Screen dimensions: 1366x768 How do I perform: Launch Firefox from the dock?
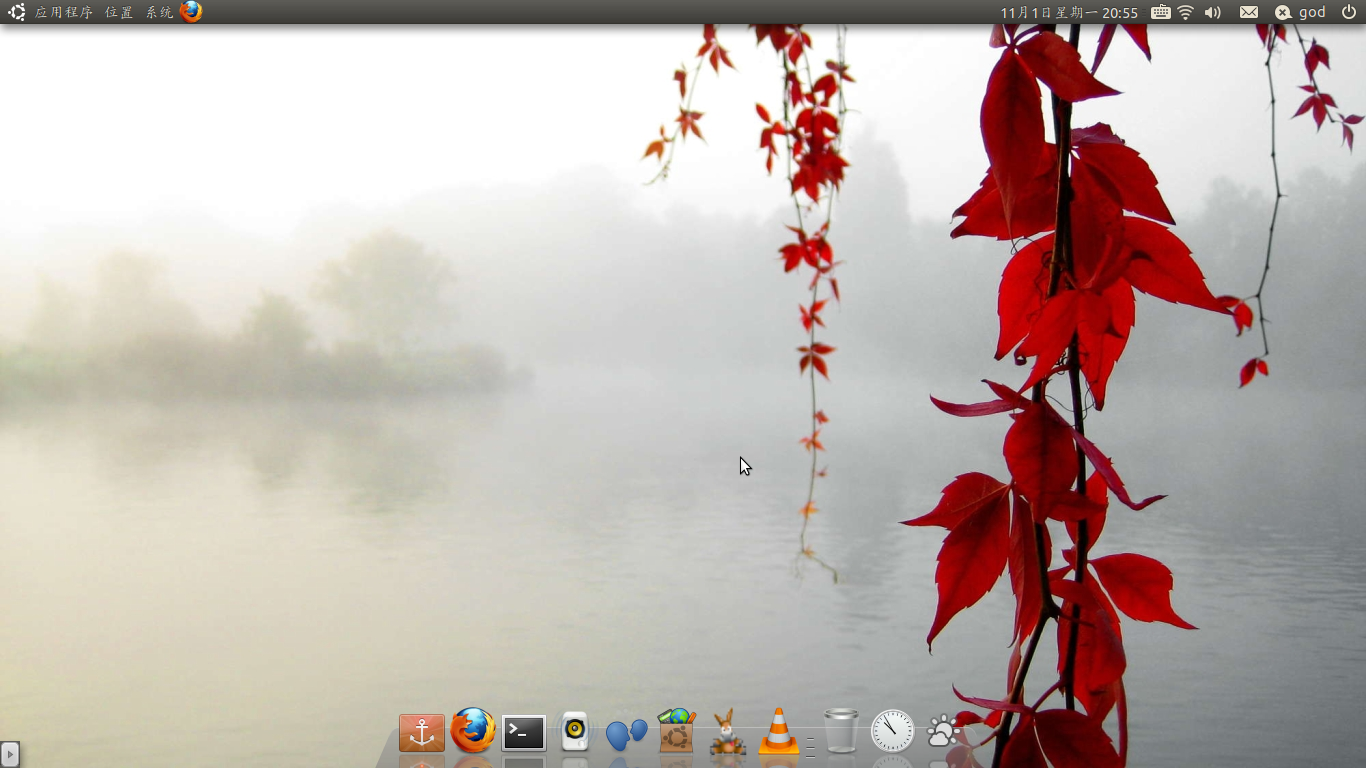473,730
